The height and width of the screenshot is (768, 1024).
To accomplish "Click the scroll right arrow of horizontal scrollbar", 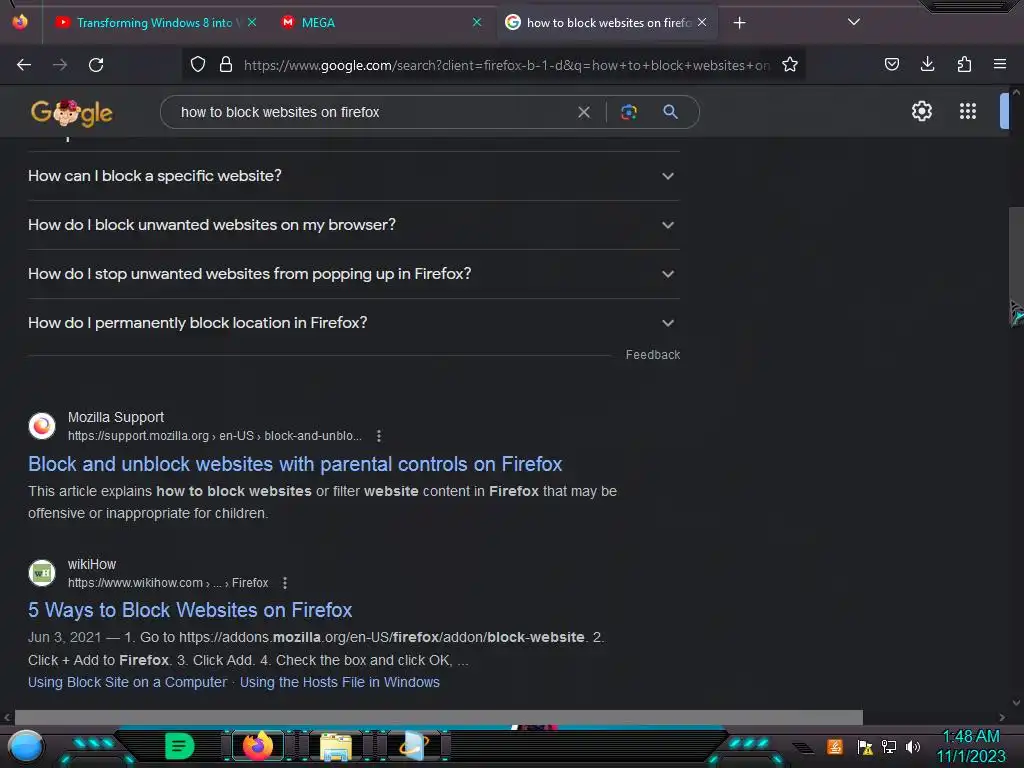I will [1002, 717].
